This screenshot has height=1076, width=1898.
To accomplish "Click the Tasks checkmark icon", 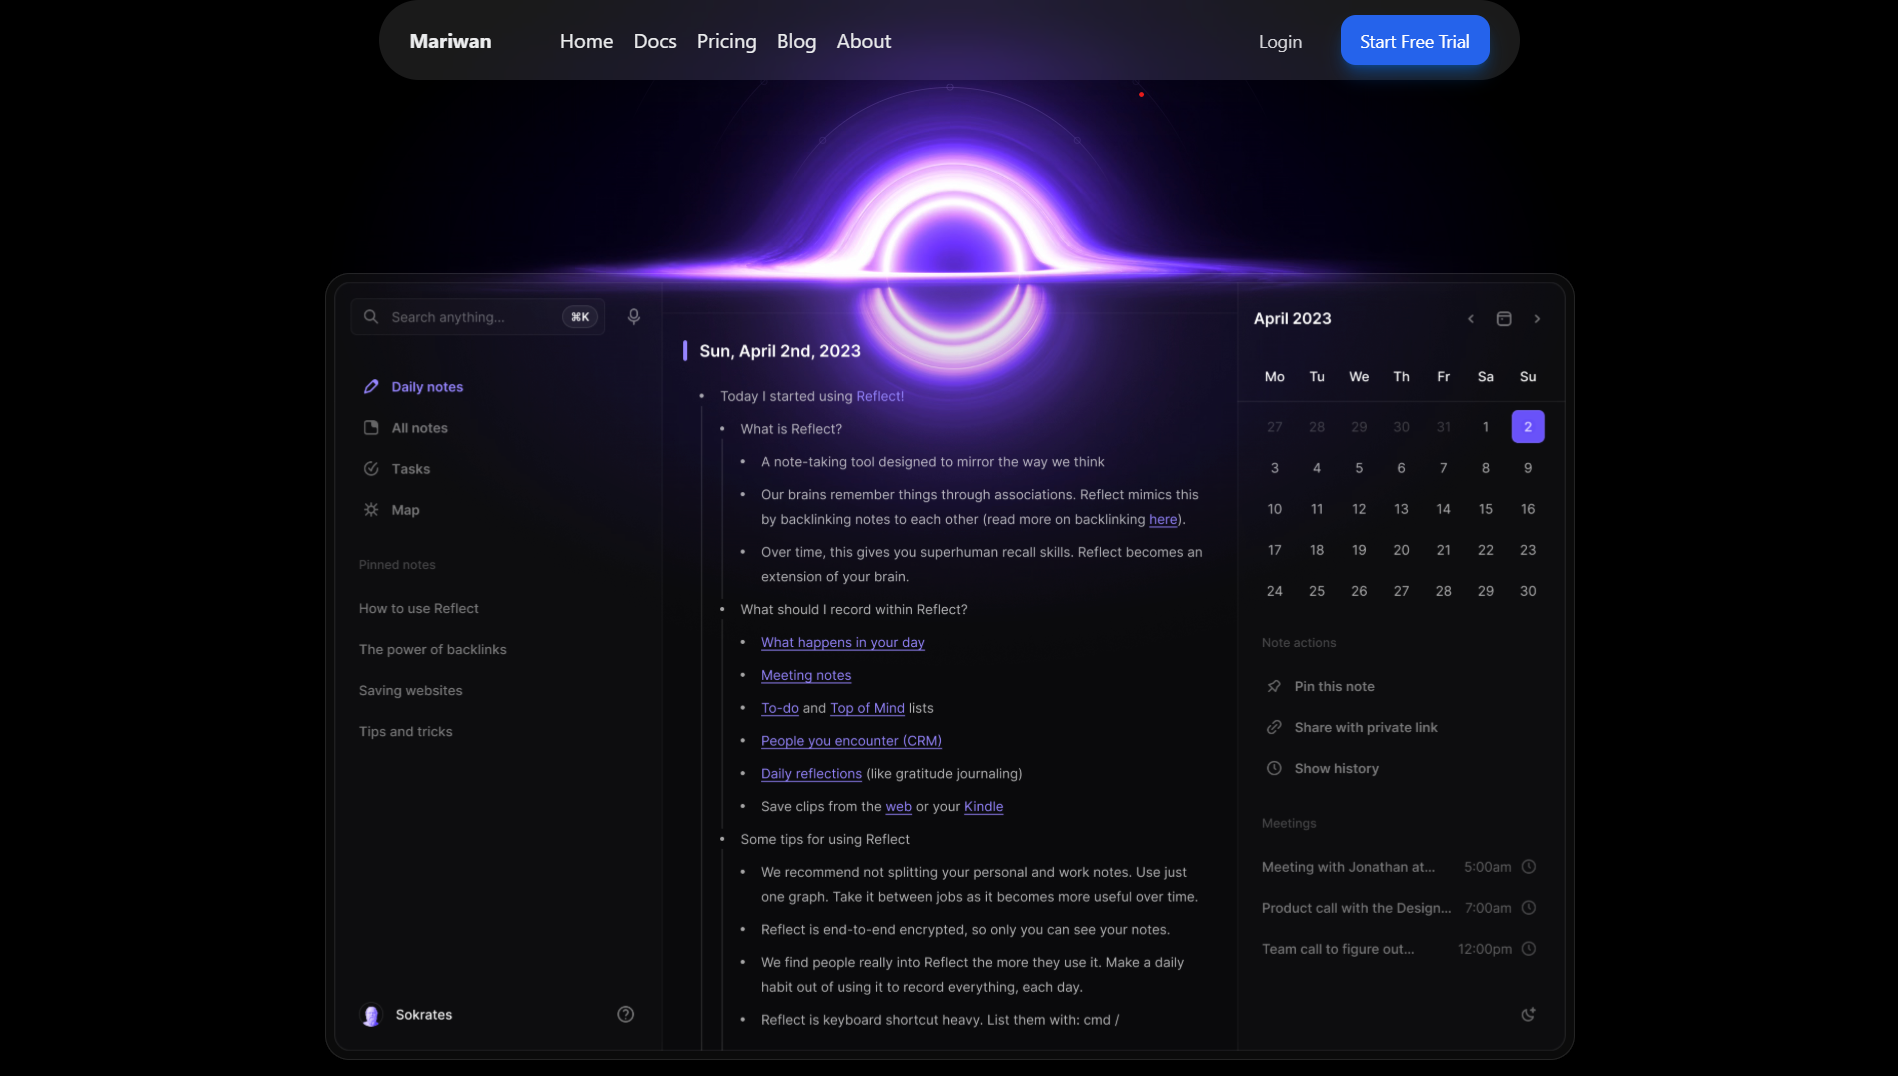I will click(371, 469).
